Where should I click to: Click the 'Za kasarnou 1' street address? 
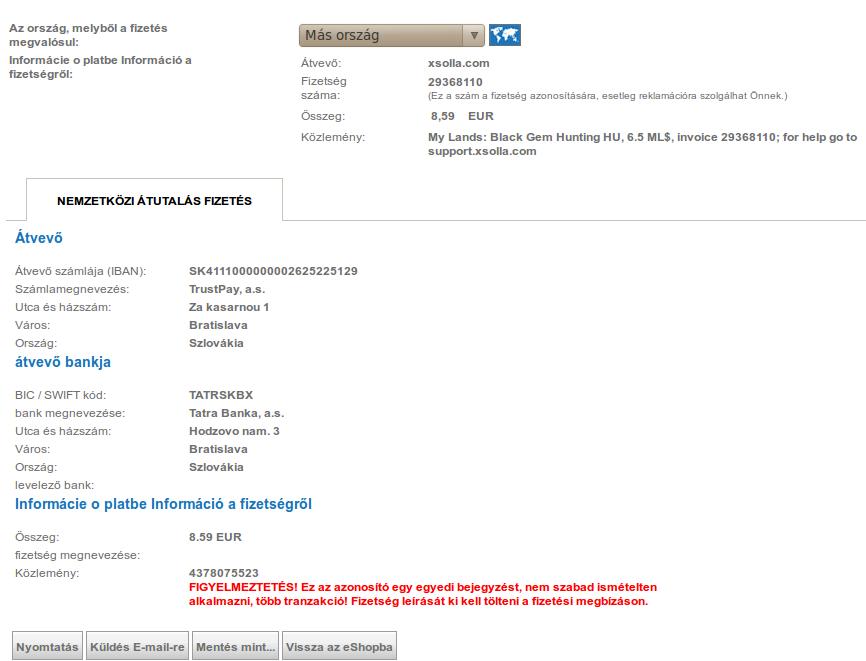pos(229,307)
